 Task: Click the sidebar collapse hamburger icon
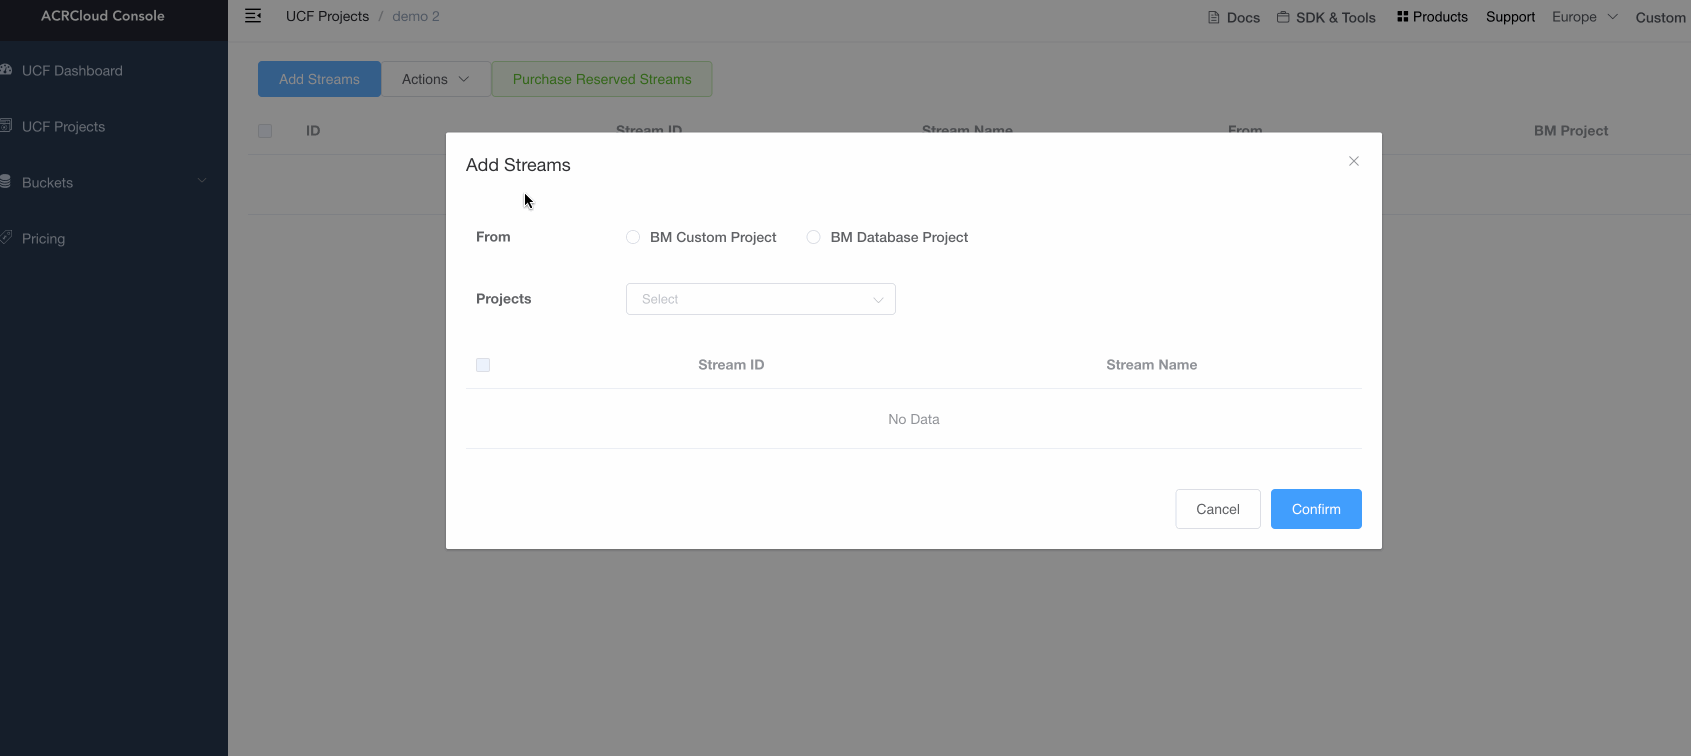[x=253, y=16]
